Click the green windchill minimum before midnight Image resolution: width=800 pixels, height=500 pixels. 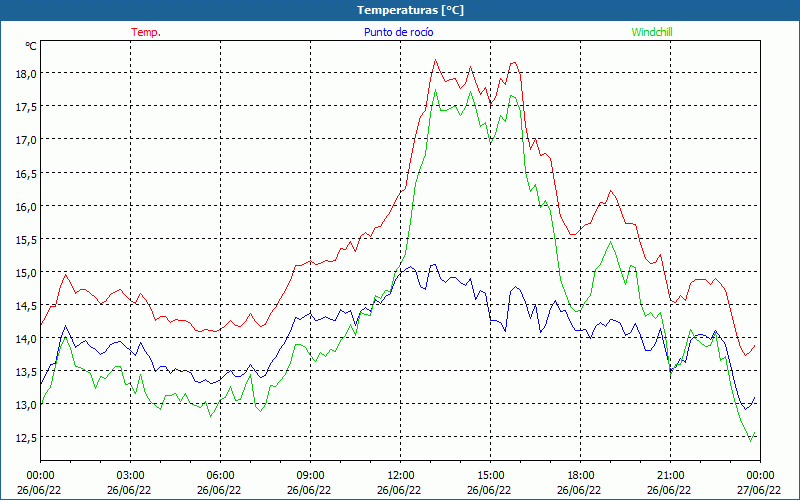pyautogui.click(x=751, y=441)
